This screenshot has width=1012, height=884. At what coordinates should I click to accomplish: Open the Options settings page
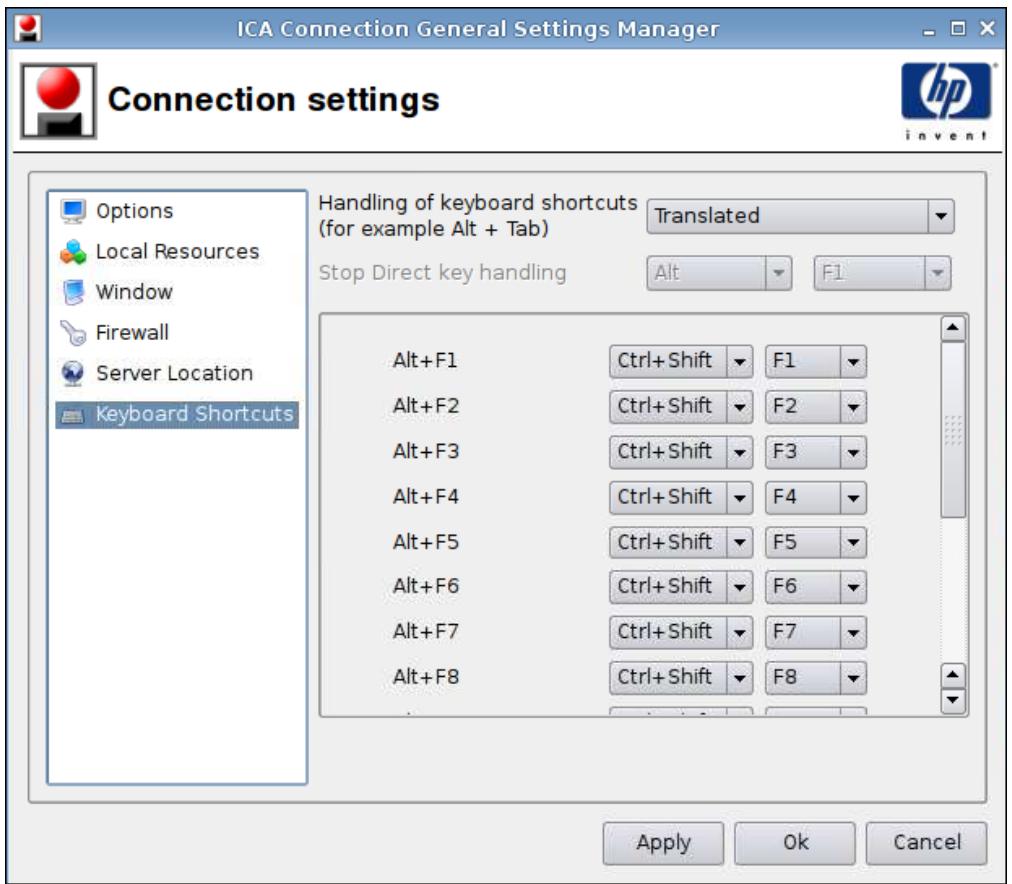(134, 211)
